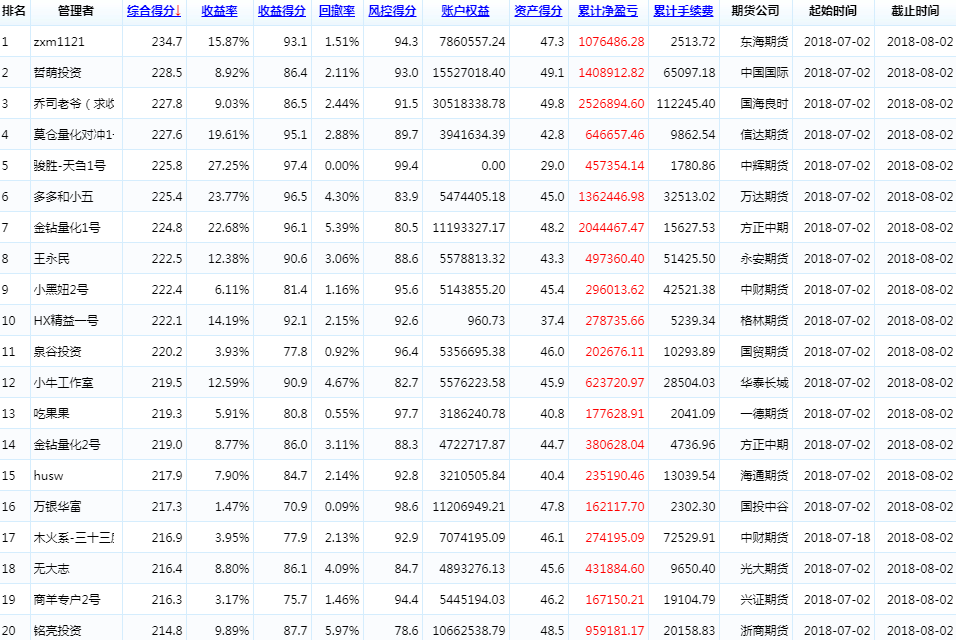Click return rate 27.25%
The height and width of the screenshot is (640, 956).
pyautogui.click(x=229, y=166)
